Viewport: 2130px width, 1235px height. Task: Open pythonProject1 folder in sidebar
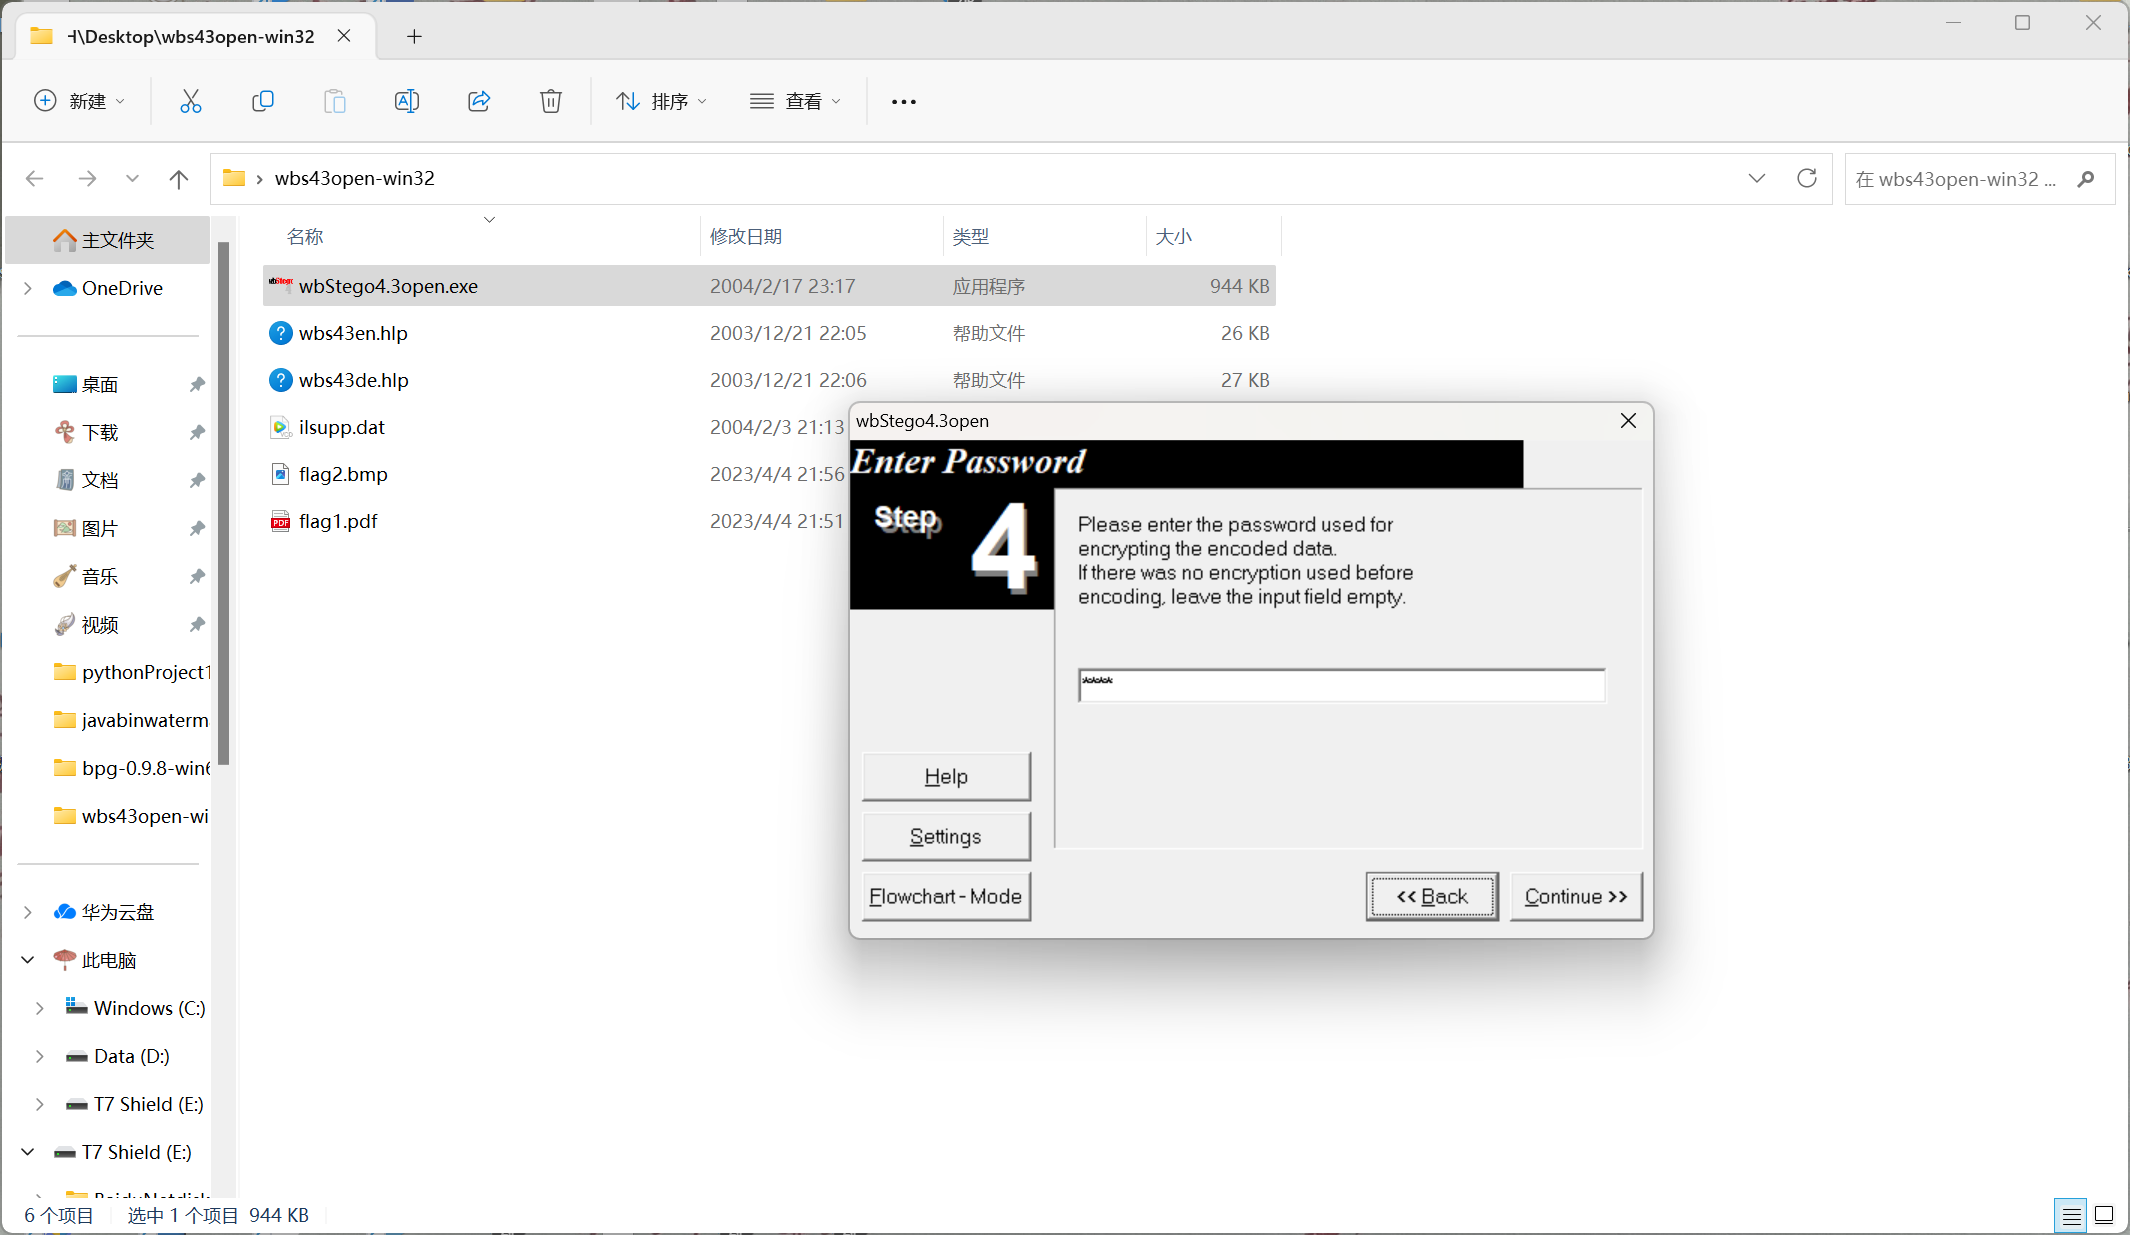[x=132, y=672]
